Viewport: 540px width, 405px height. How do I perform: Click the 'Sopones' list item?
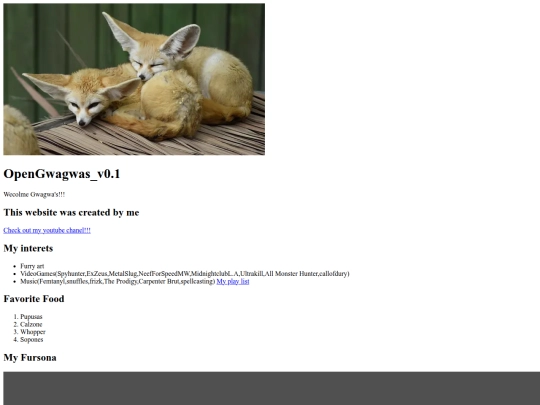tap(32, 340)
